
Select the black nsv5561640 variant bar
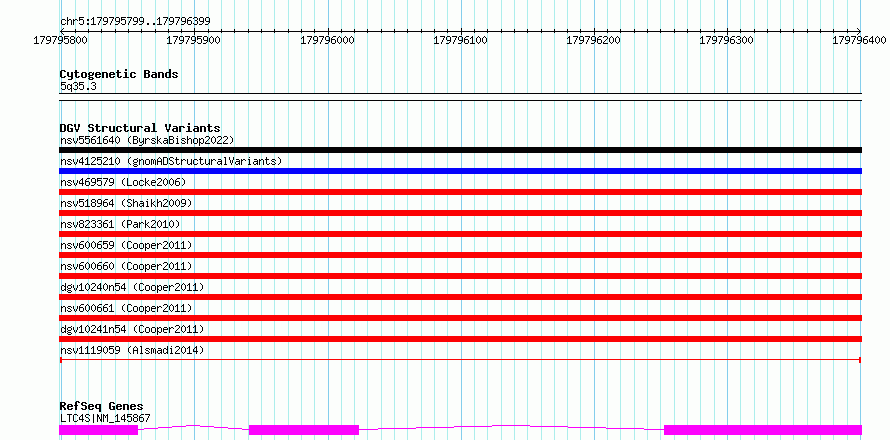pos(460,150)
